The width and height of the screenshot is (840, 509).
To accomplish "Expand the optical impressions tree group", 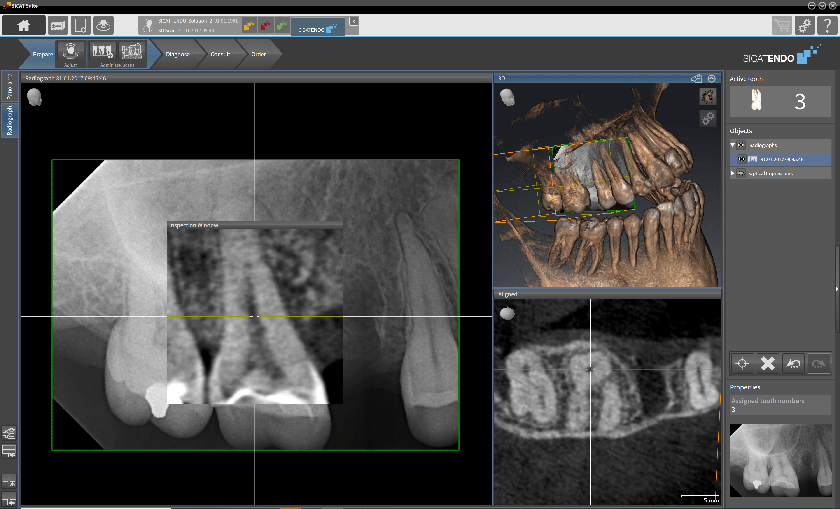I will pyautogui.click(x=732, y=173).
